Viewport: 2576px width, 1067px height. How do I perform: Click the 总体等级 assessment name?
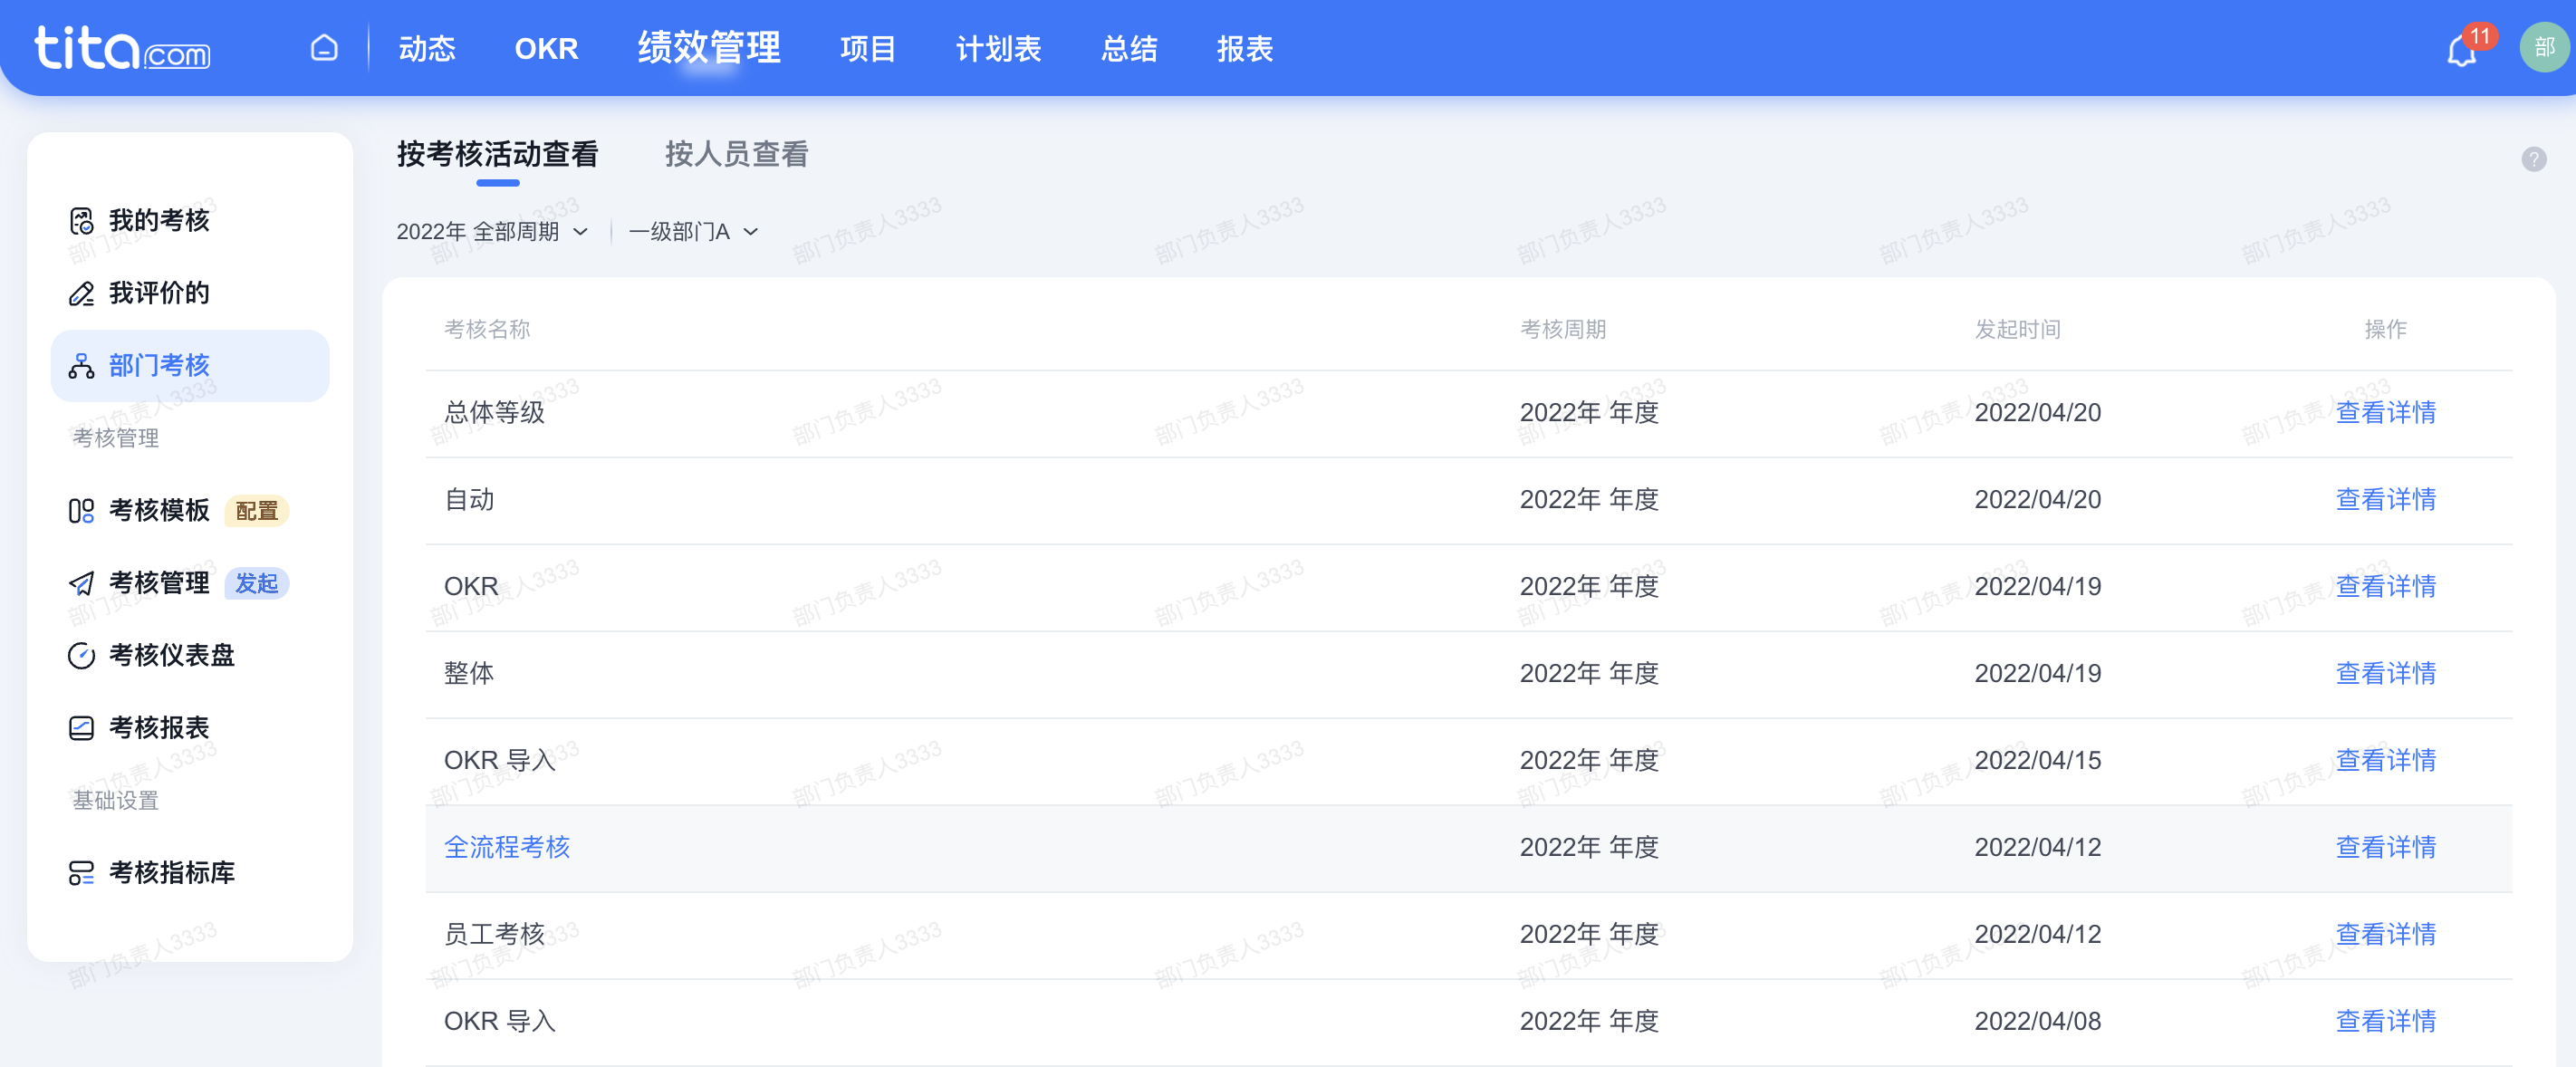494,412
